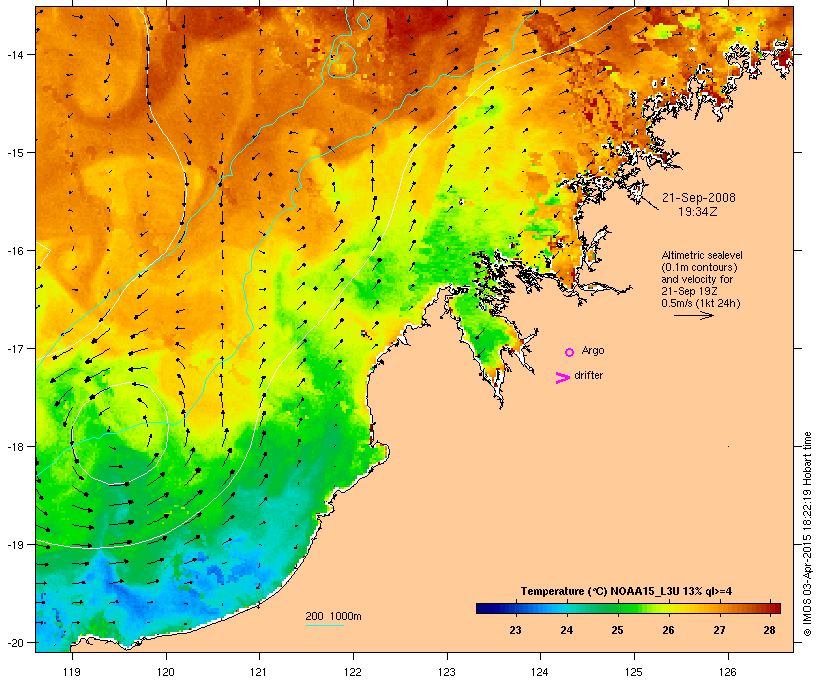This screenshot has height=680, width=820.
Task: Click the longitude axis label 121
Action: pyautogui.click(x=259, y=672)
